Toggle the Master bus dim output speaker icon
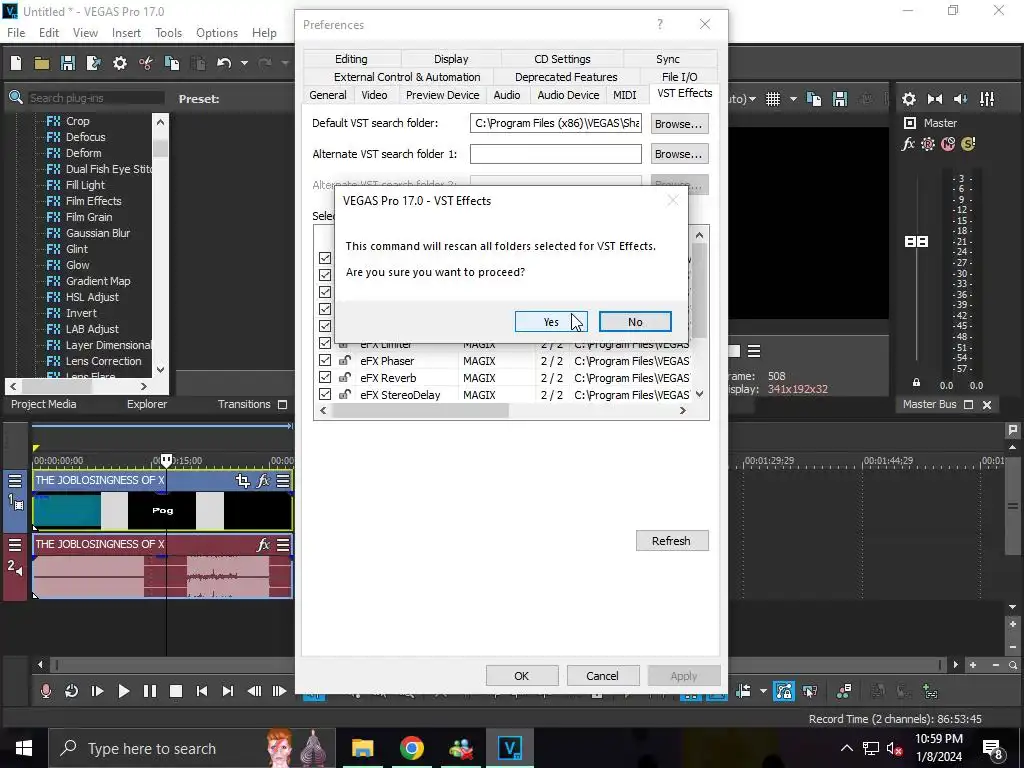Image resolution: width=1024 pixels, height=768 pixels. 961,99
